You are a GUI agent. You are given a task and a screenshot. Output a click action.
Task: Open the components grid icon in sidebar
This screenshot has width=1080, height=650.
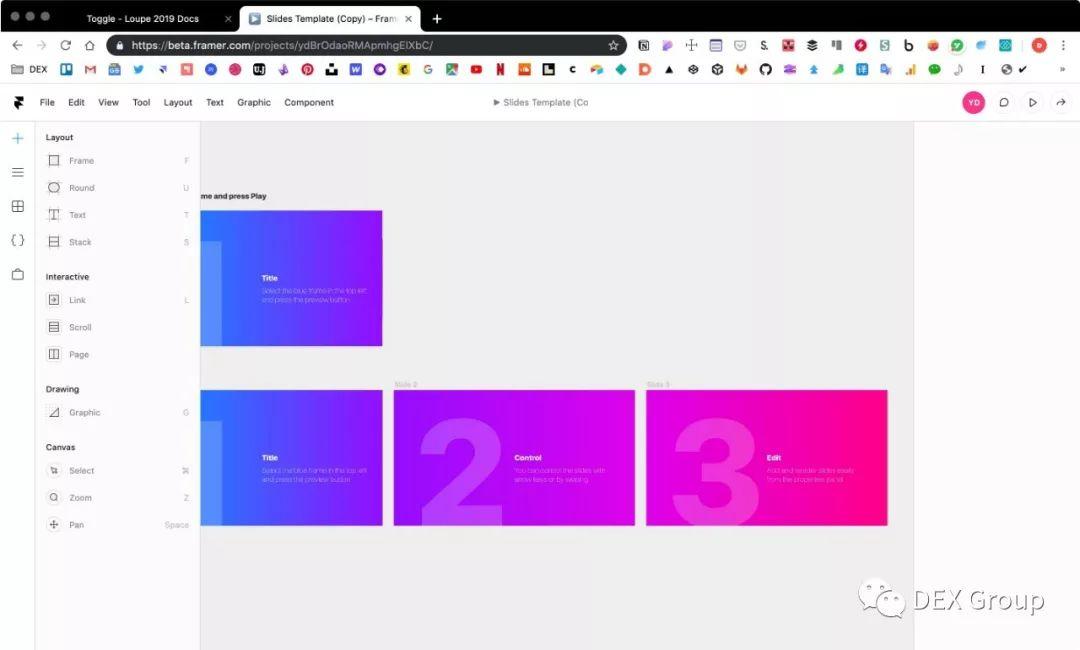pyautogui.click(x=17, y=206)
